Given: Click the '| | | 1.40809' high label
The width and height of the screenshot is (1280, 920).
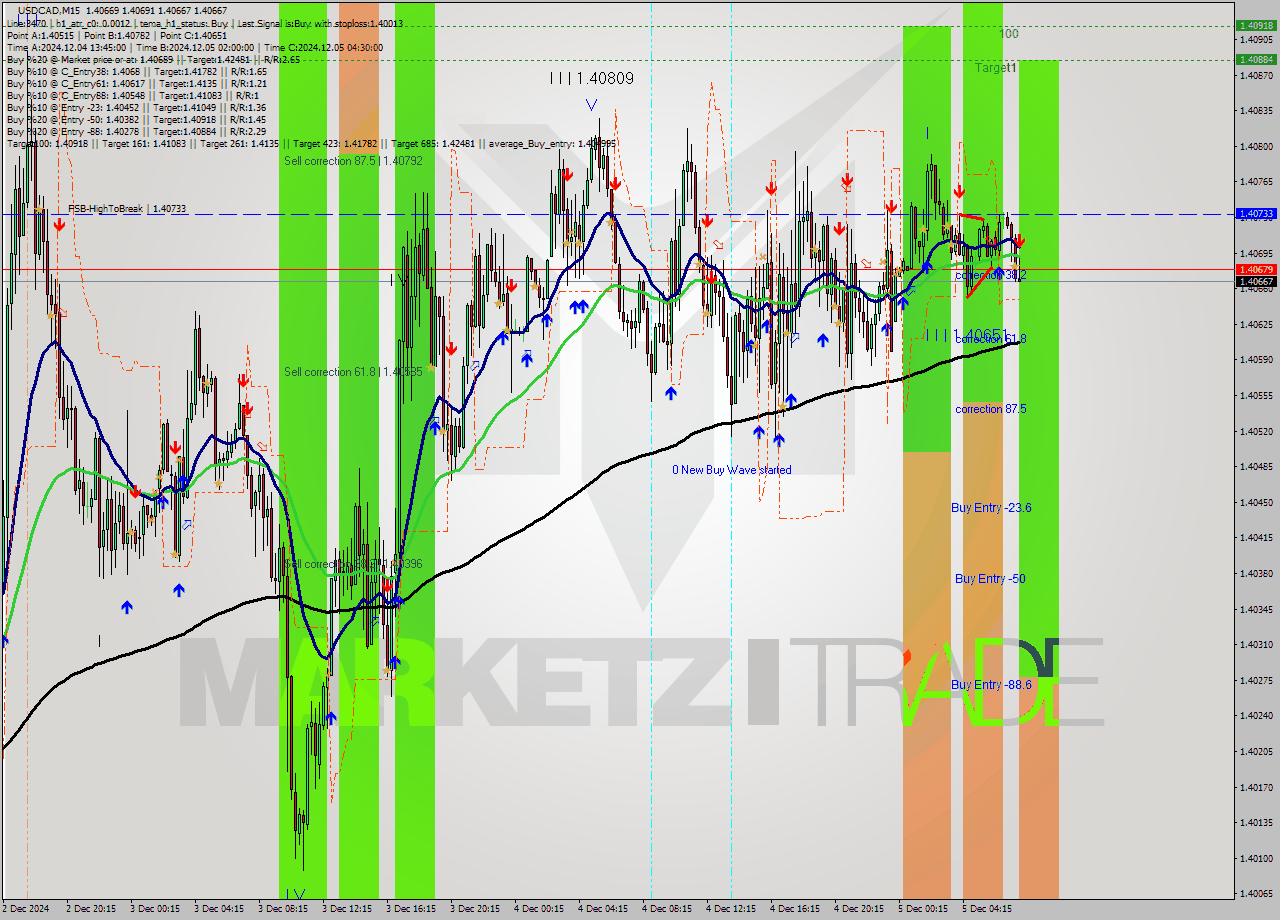Looking at the screenshot, I should 591,77.
